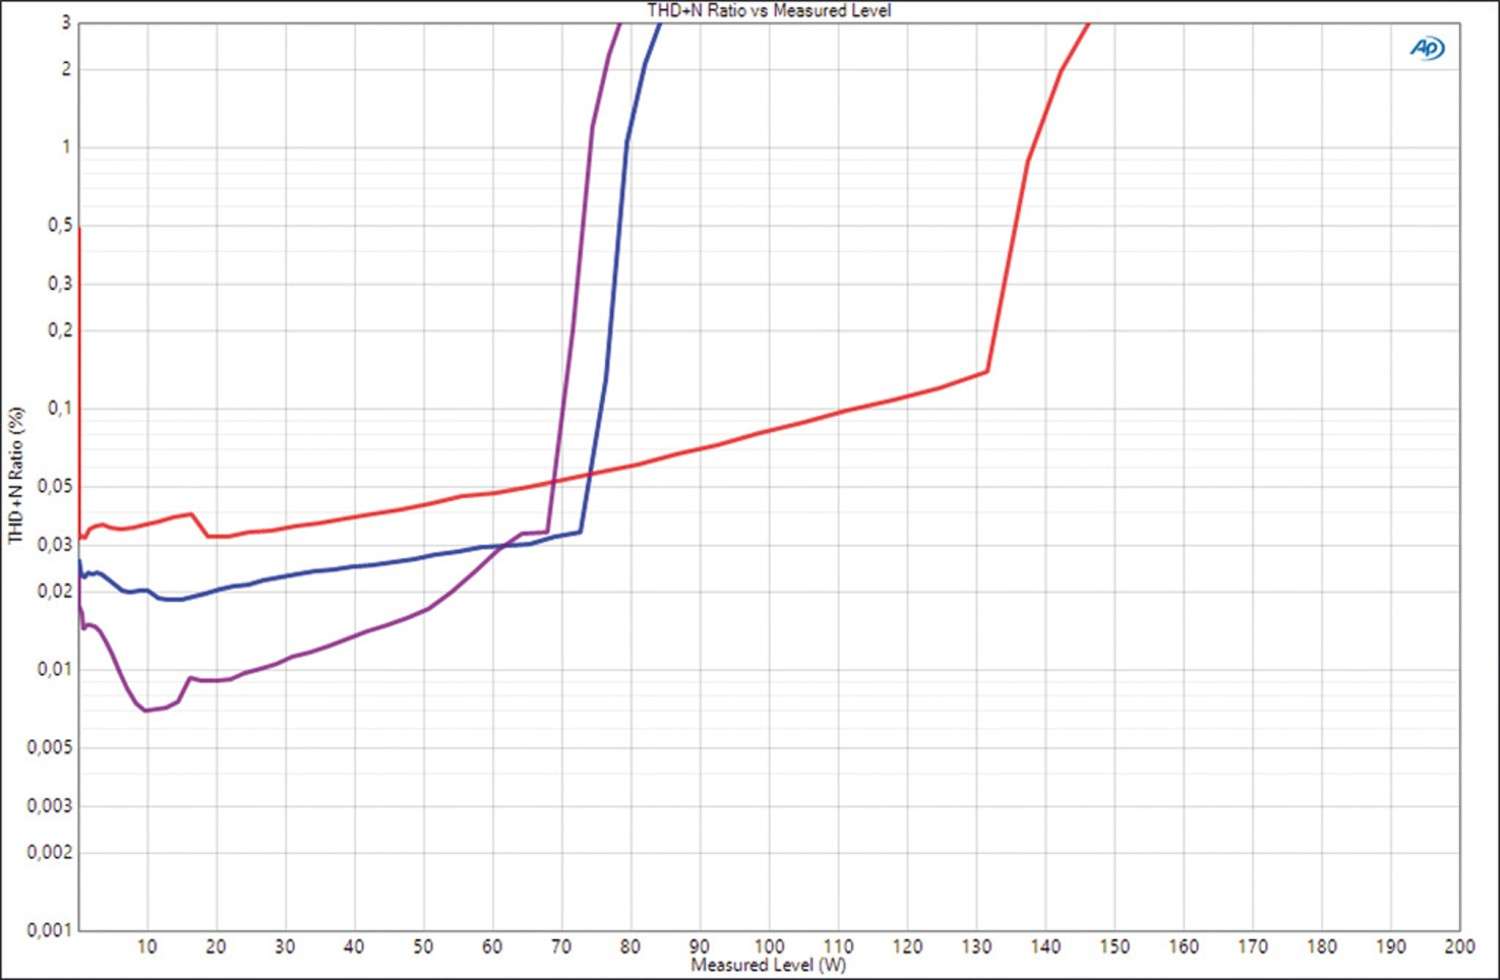Click the x-axis value 160
1500x980 pixels.
tap(1183, 946)
